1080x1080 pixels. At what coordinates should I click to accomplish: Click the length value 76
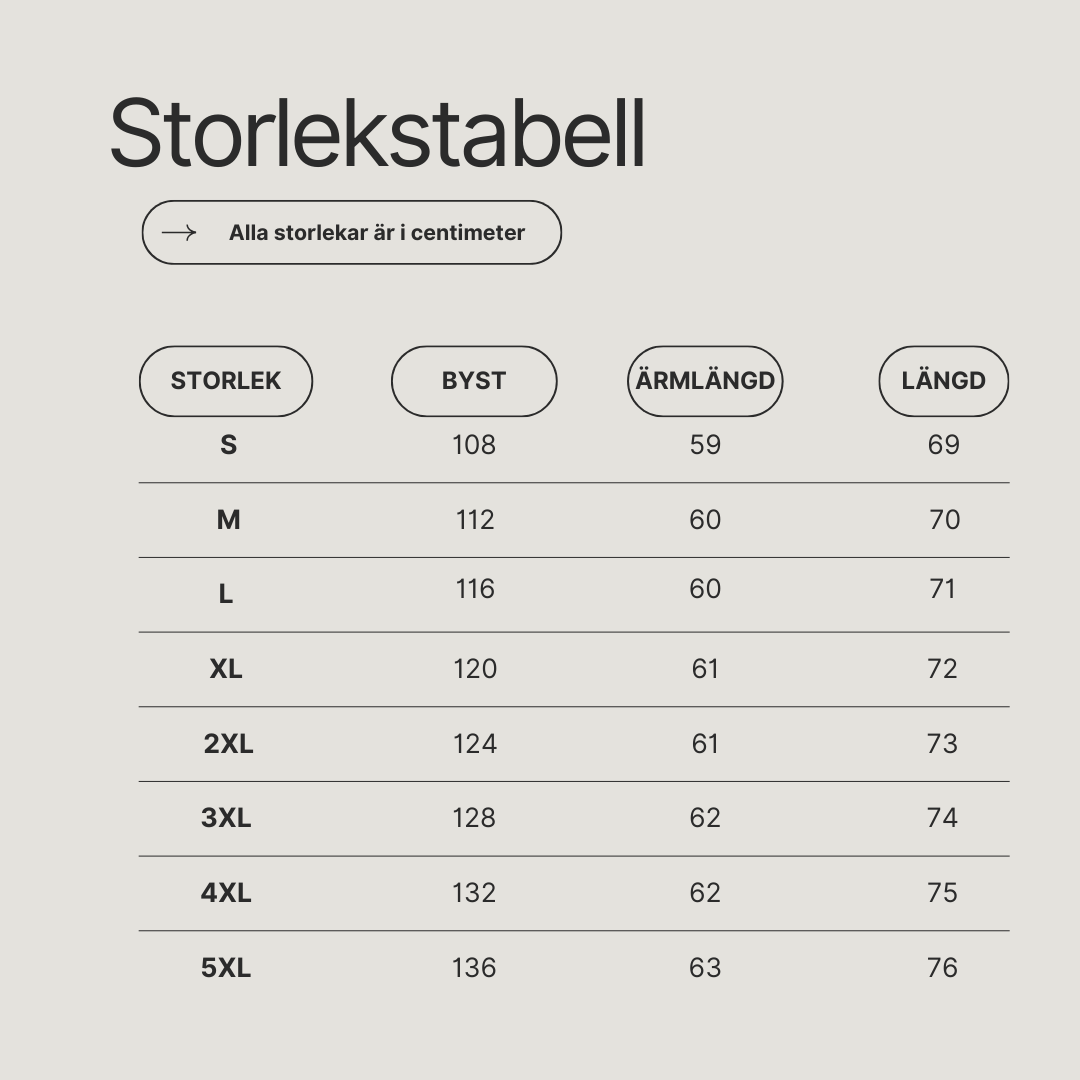[942, 968]
